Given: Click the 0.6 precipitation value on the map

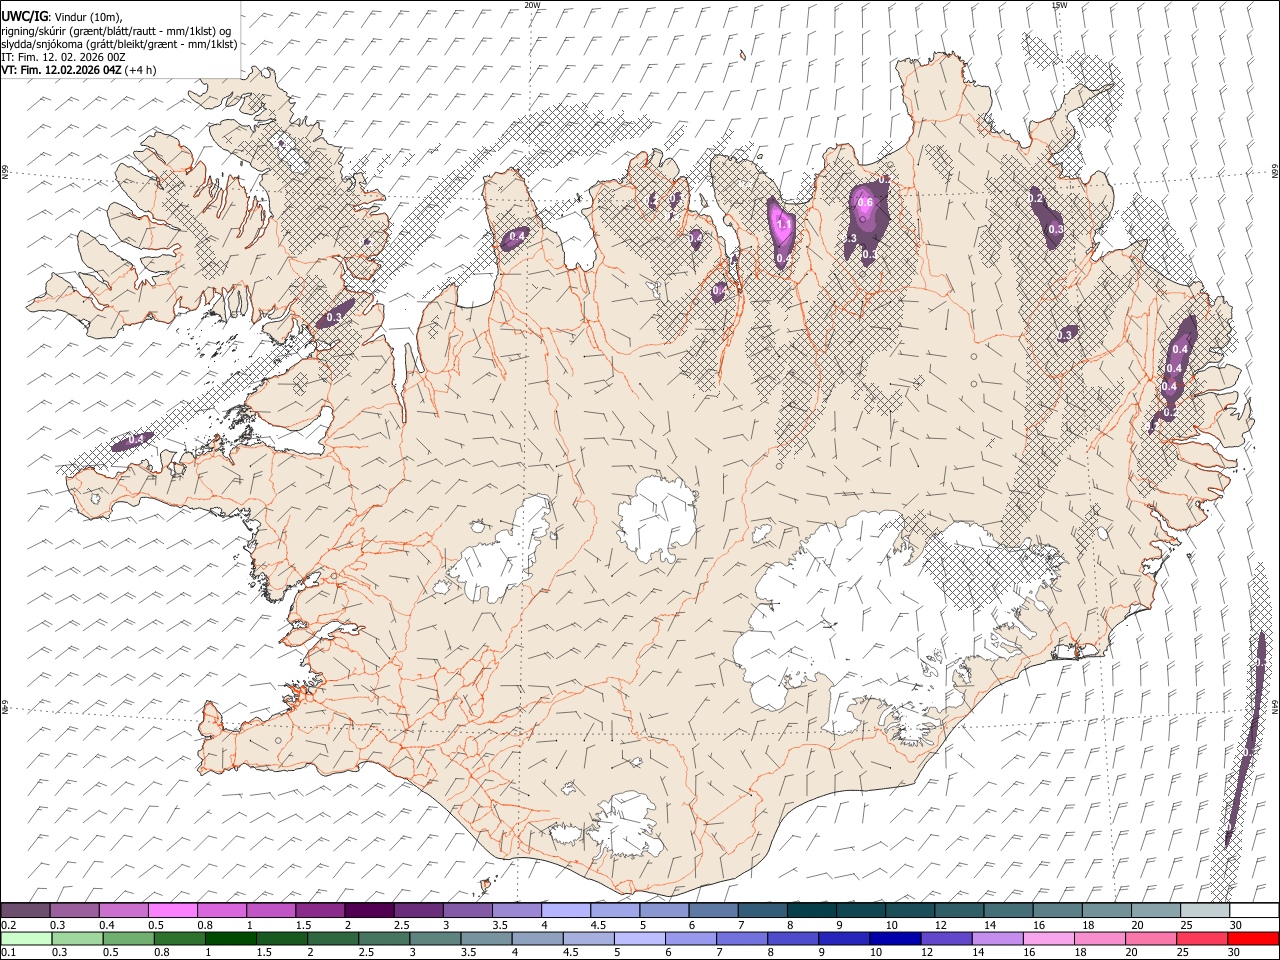Looking at the screenshot, I should tap(866, 203).
